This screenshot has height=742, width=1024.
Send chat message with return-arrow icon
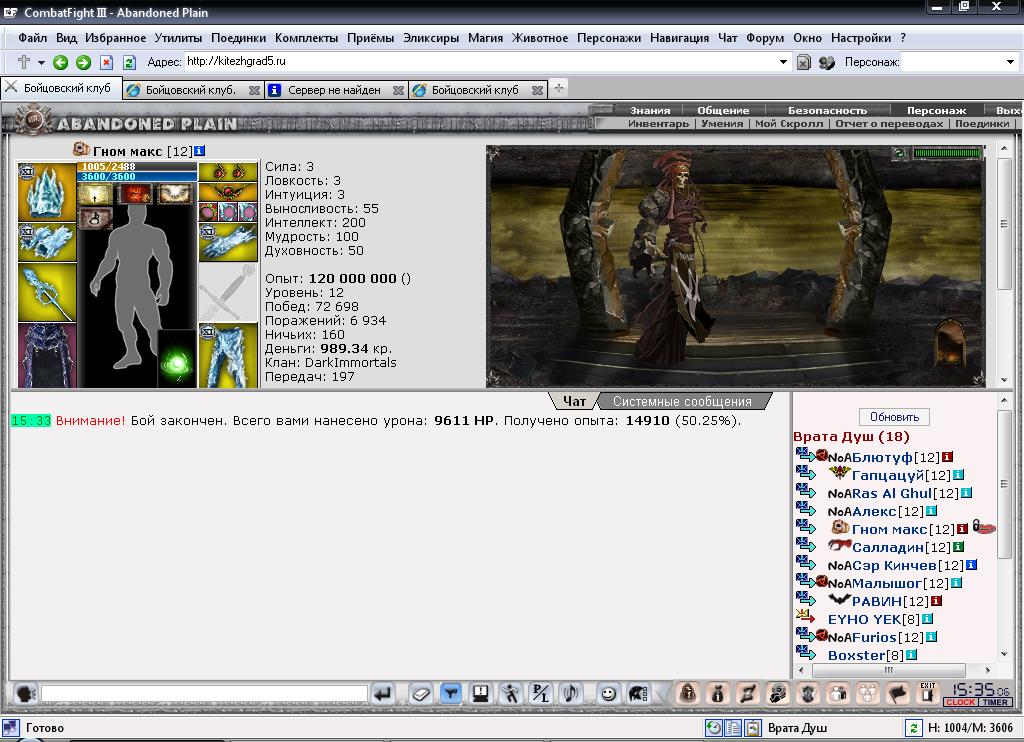coord(383,694)
